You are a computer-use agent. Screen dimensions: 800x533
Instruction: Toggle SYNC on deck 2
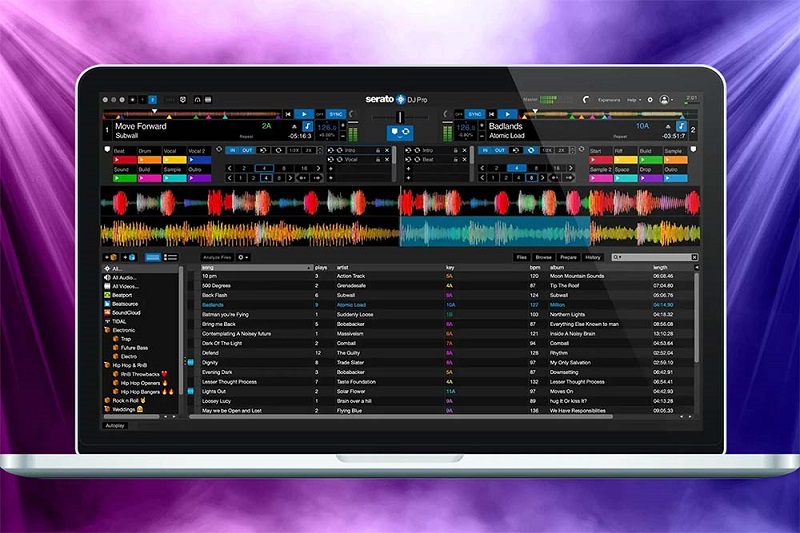474,114
